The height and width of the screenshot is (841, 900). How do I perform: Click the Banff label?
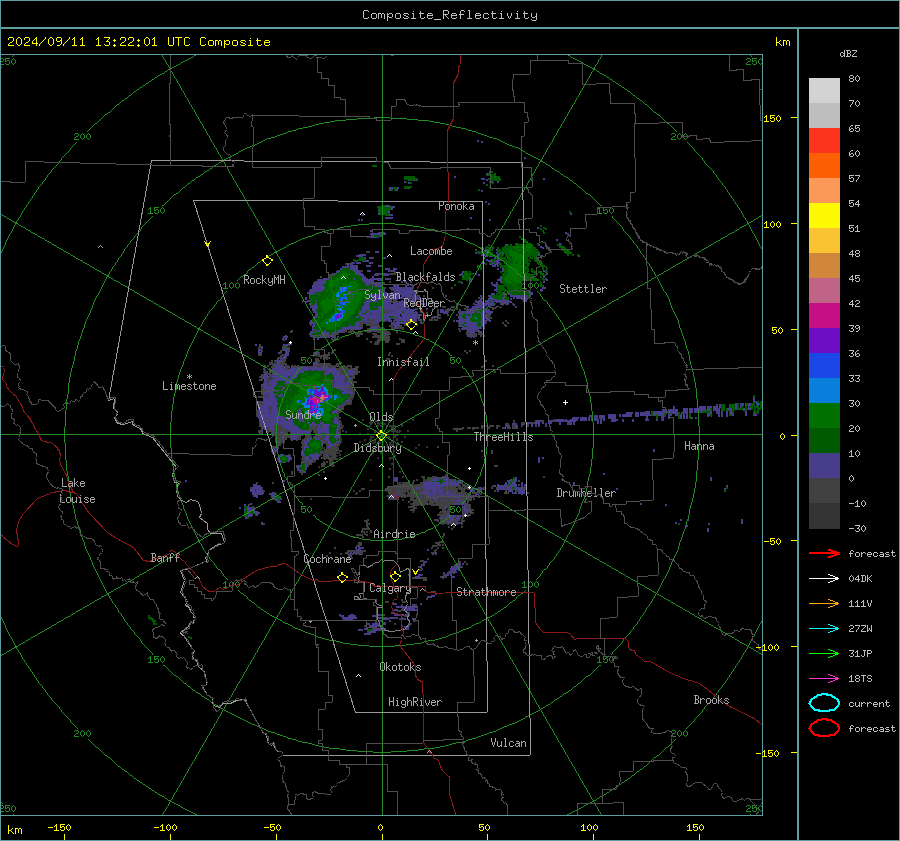tap(165, 557)
